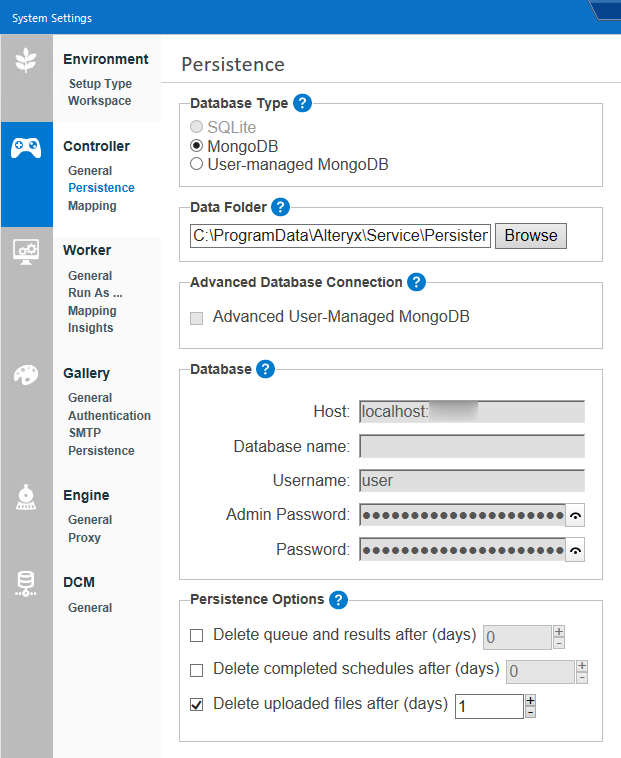The height and width of the screenshot is (758, 621).
Task: Increase completed schedules days value
Action: (x=582, y=666)
